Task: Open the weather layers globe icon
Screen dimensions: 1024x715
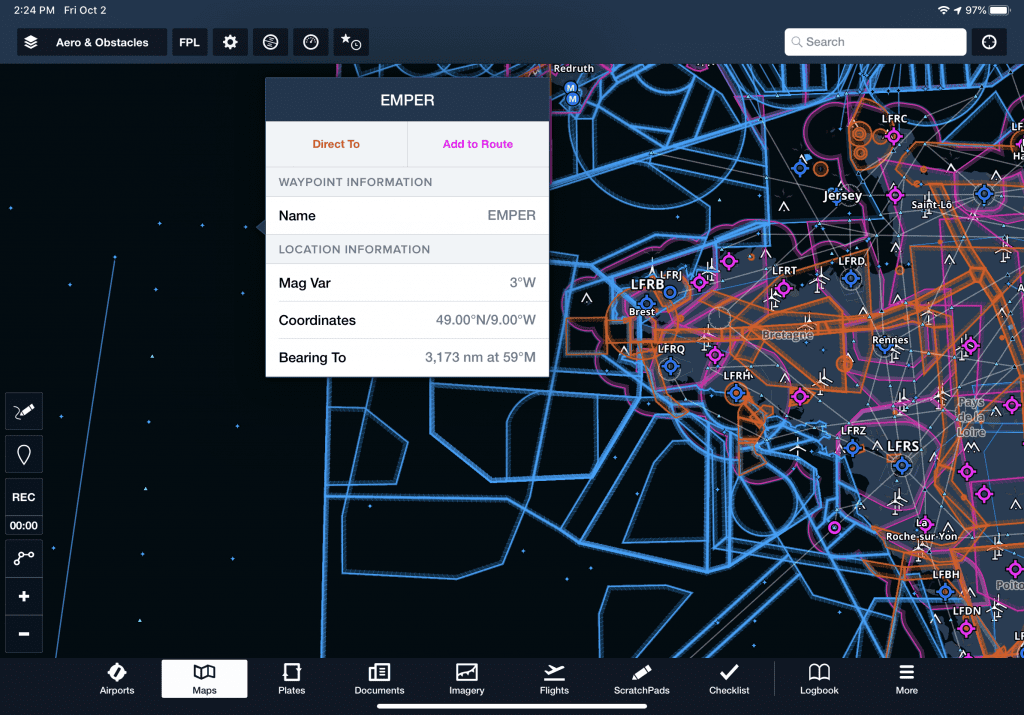Action: (269, 42)
